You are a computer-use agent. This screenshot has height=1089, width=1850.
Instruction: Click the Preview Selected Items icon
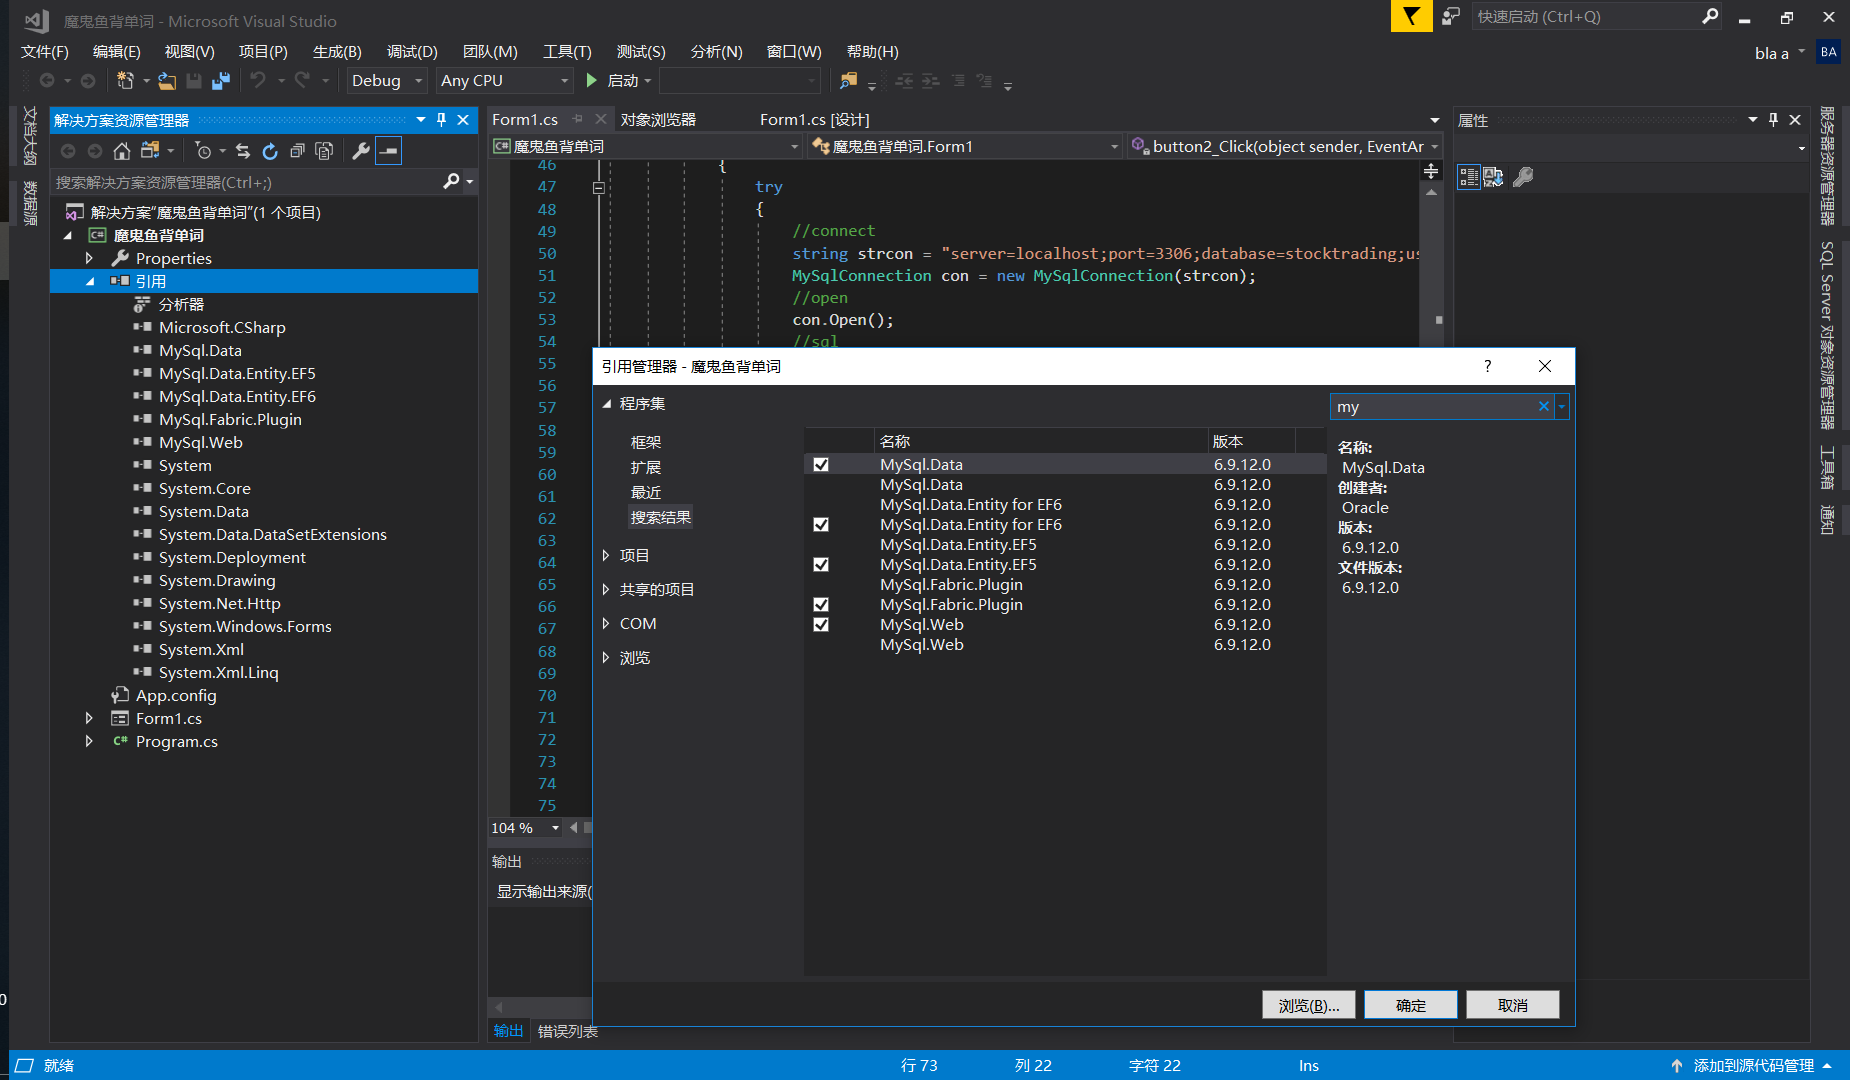pos(389,151)
